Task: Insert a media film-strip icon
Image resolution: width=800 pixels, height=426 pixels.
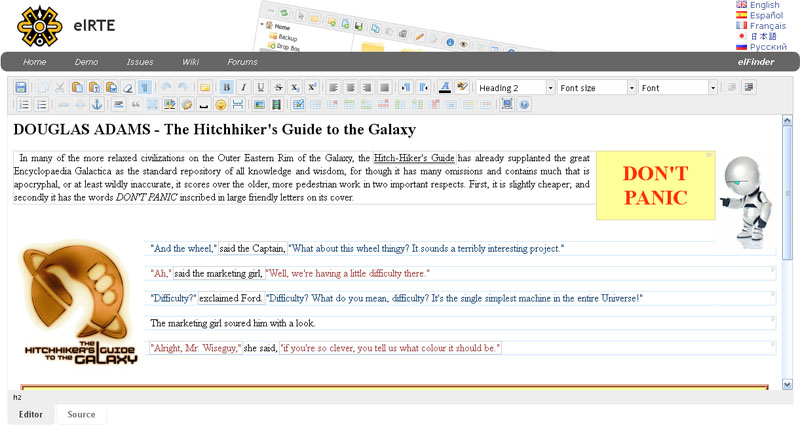Action: [x=277, y=105]
